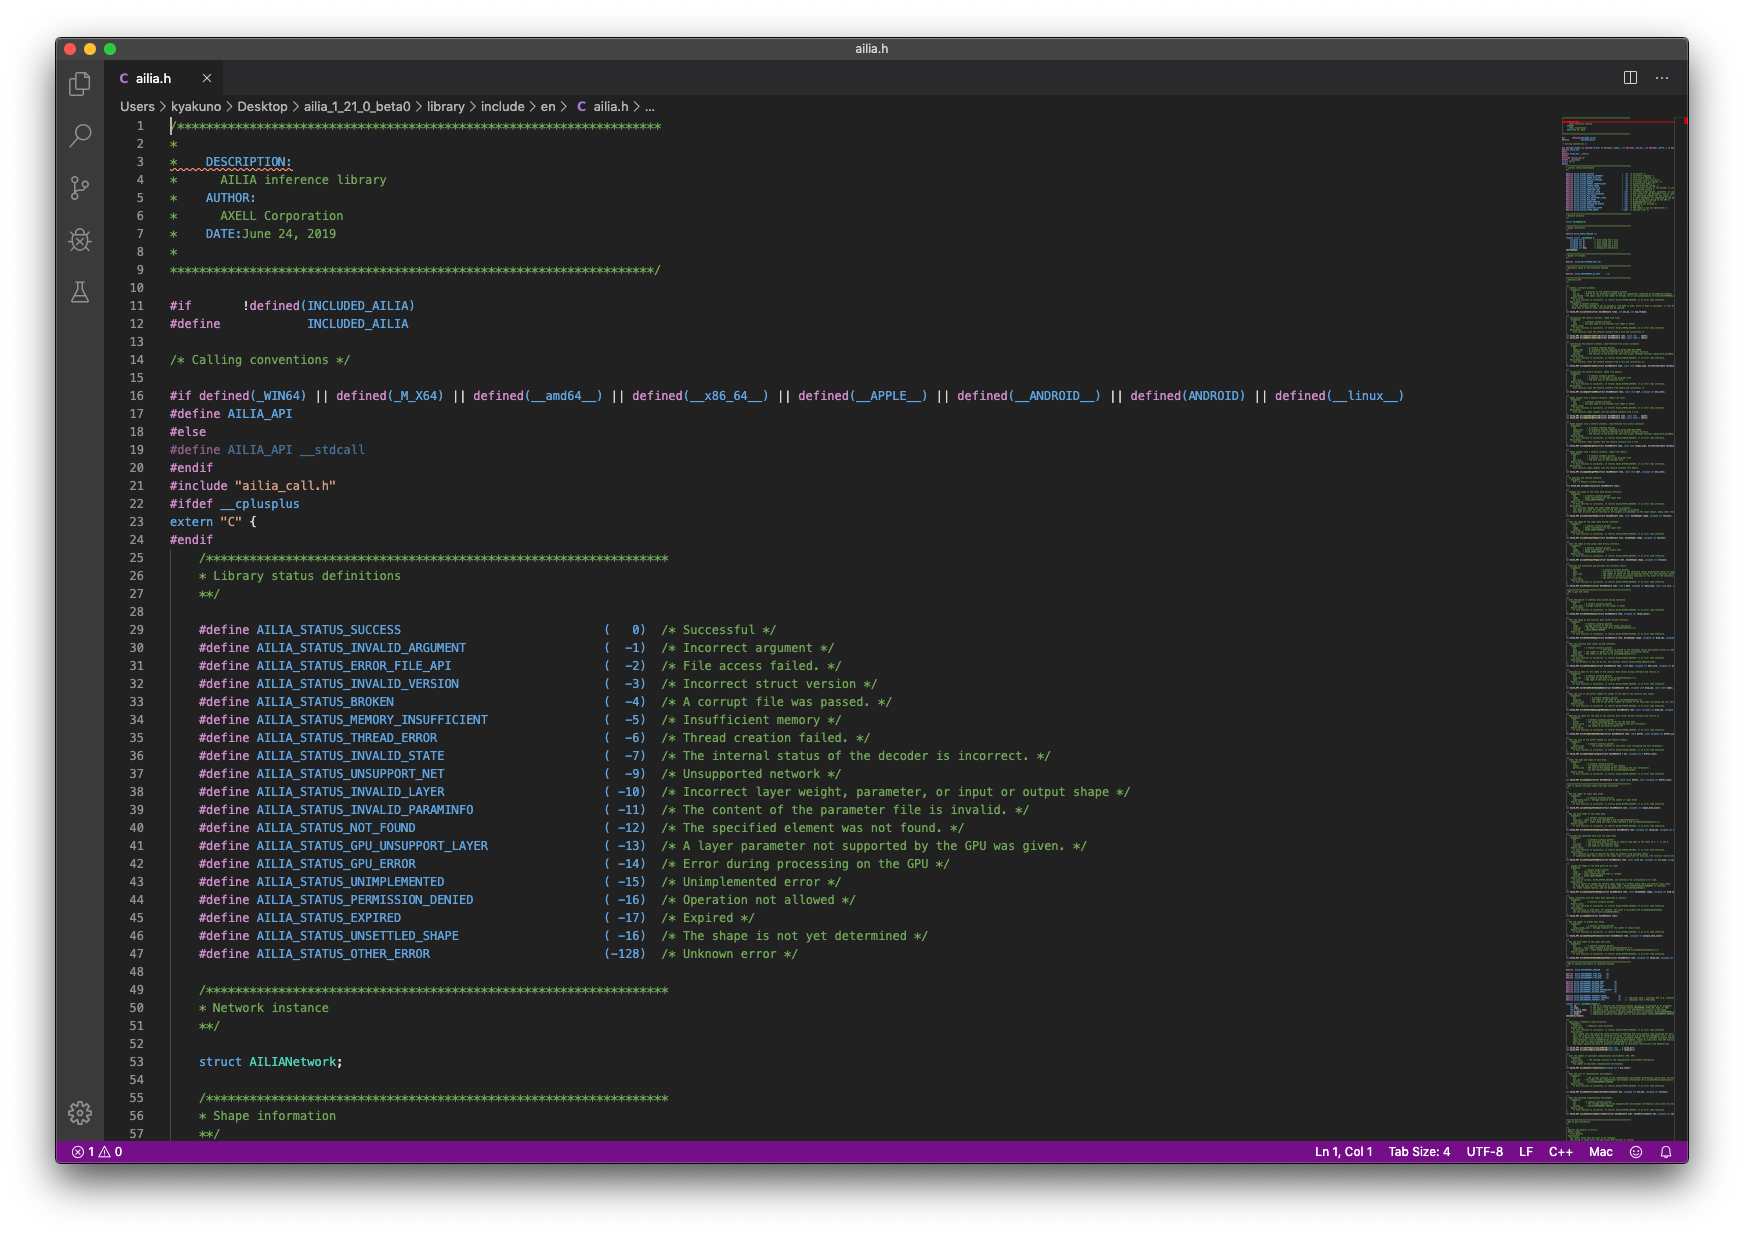Click AILIA_STATUS_INVALID_ARGUMENT define
The width and height of the screenshot is (1744, 1237).
361,648
